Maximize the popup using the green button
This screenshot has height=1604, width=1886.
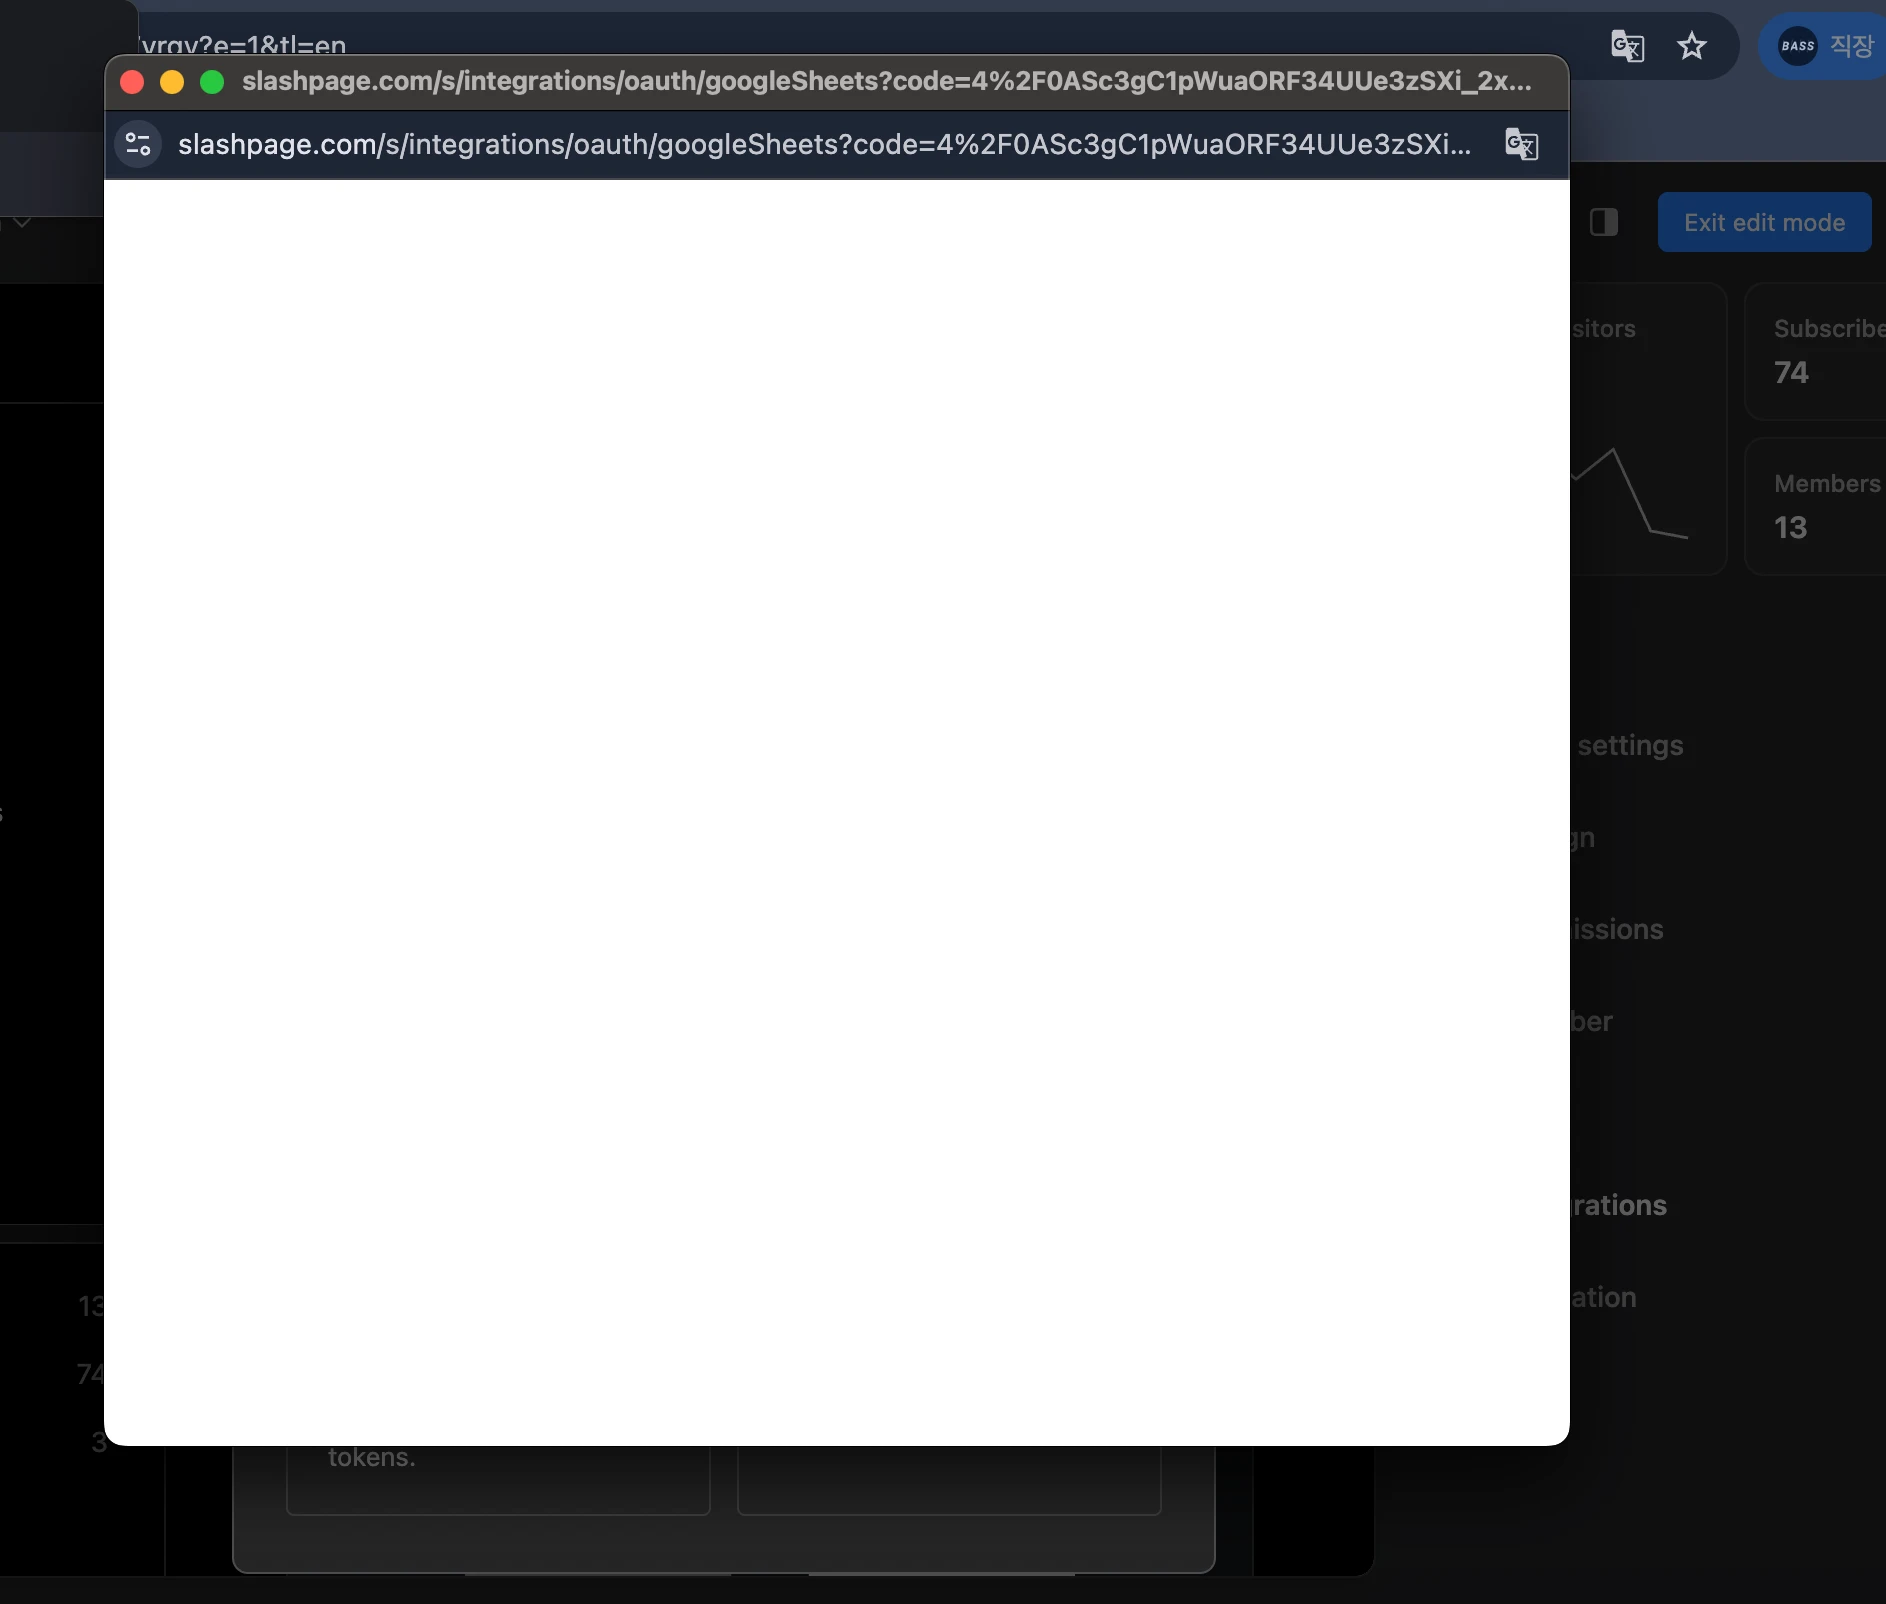212,82
